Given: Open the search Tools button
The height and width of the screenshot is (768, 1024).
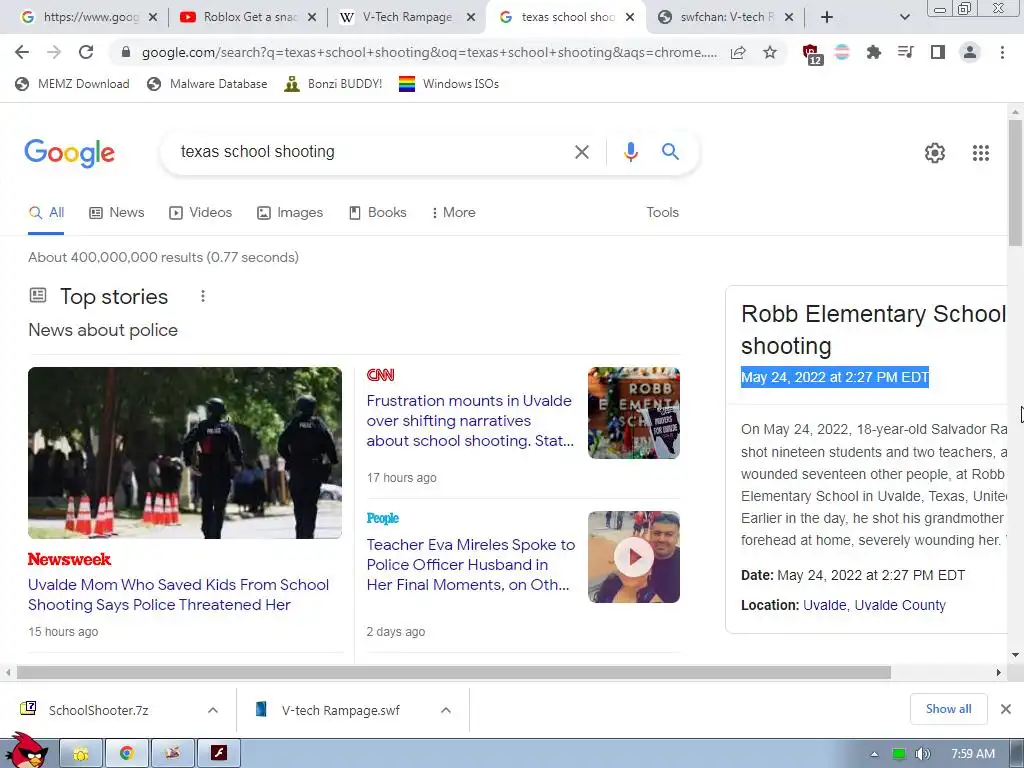Looking at the screenshot, I should pos(662,213).
